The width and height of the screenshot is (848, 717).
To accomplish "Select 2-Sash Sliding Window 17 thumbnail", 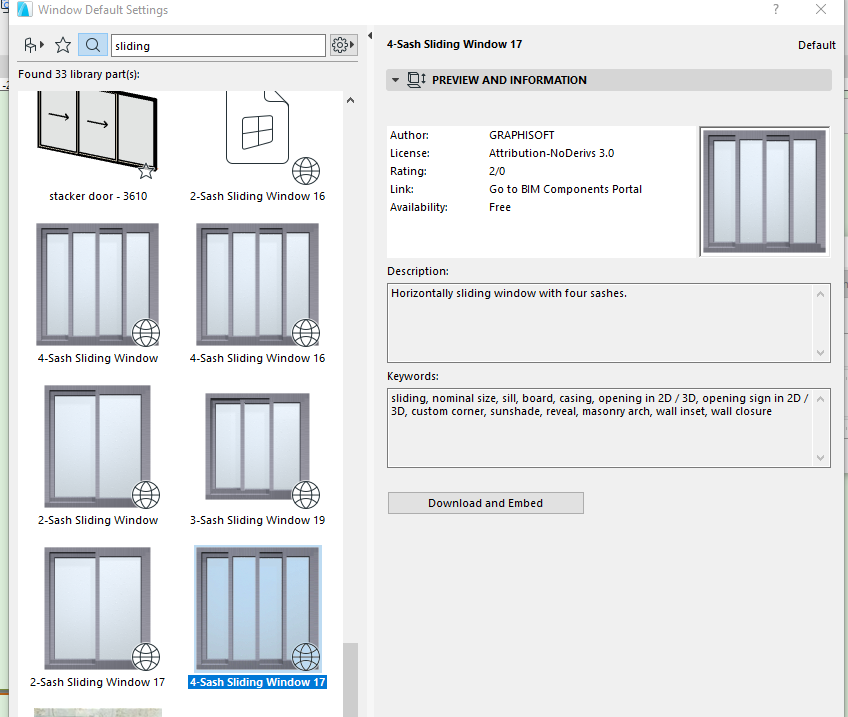I will tap(97, 608).
